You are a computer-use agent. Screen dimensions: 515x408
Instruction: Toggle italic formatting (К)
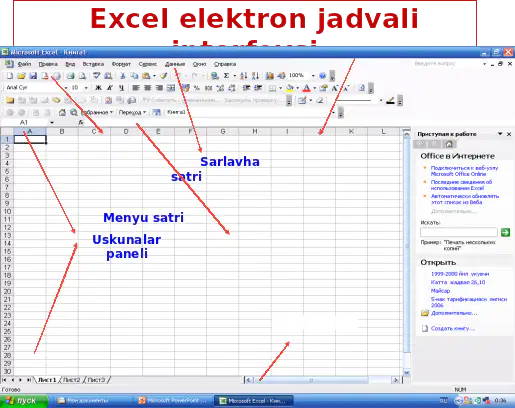pyautogui.click(x=110, y=88)
